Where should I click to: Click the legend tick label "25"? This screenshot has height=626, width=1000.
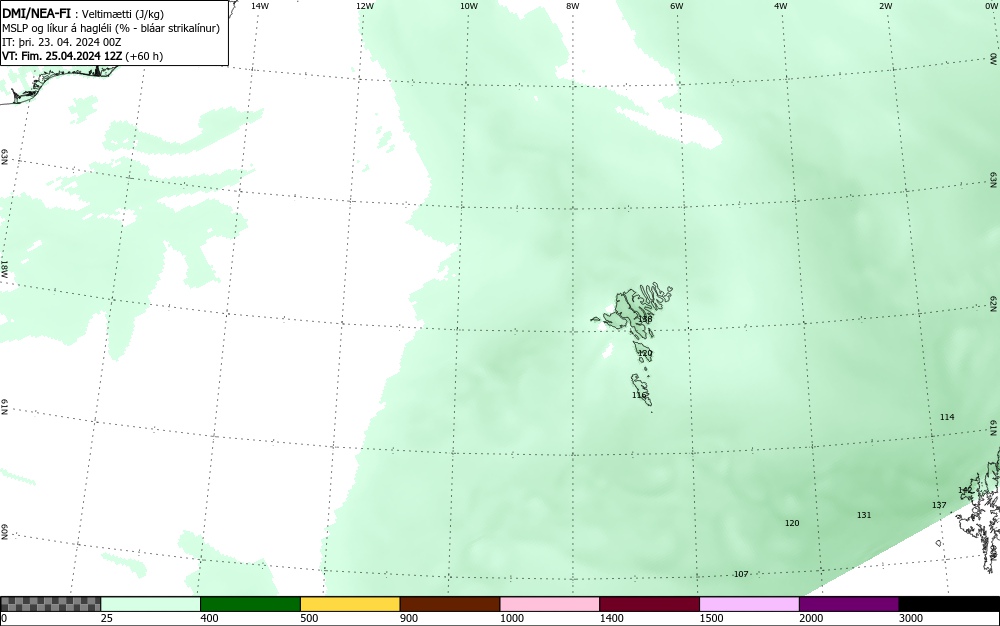click(x=108, y=618)
